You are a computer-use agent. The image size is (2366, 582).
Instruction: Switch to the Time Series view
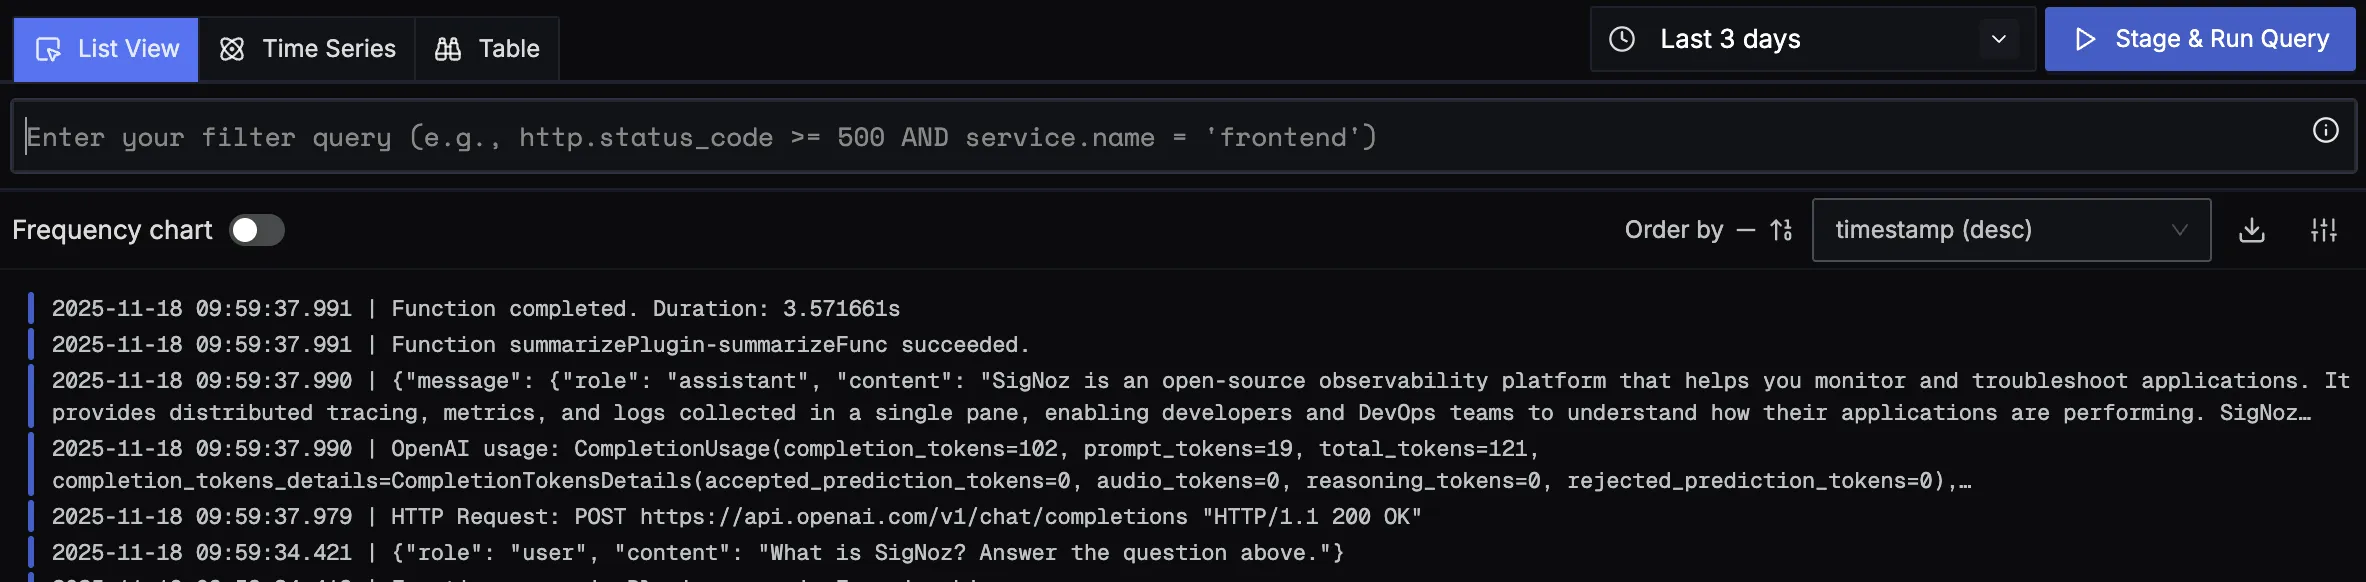coord(328,48)
